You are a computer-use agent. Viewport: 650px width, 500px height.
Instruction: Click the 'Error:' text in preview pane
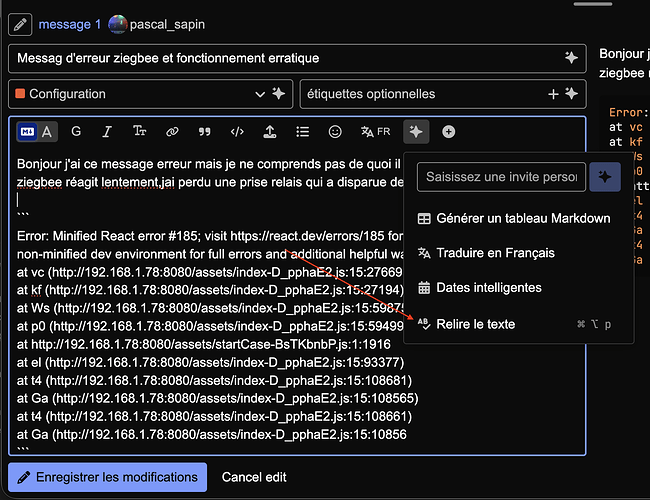[x=628, y=112]
